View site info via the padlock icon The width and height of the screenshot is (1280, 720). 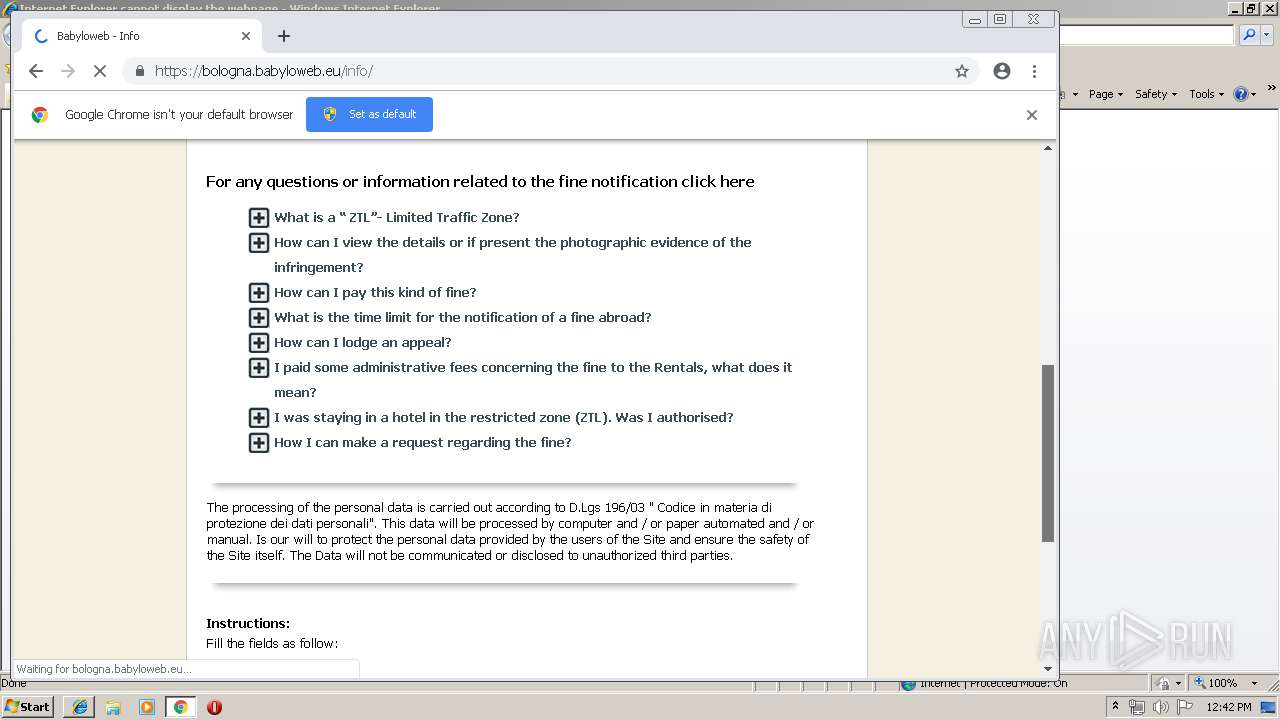point(139,71)
